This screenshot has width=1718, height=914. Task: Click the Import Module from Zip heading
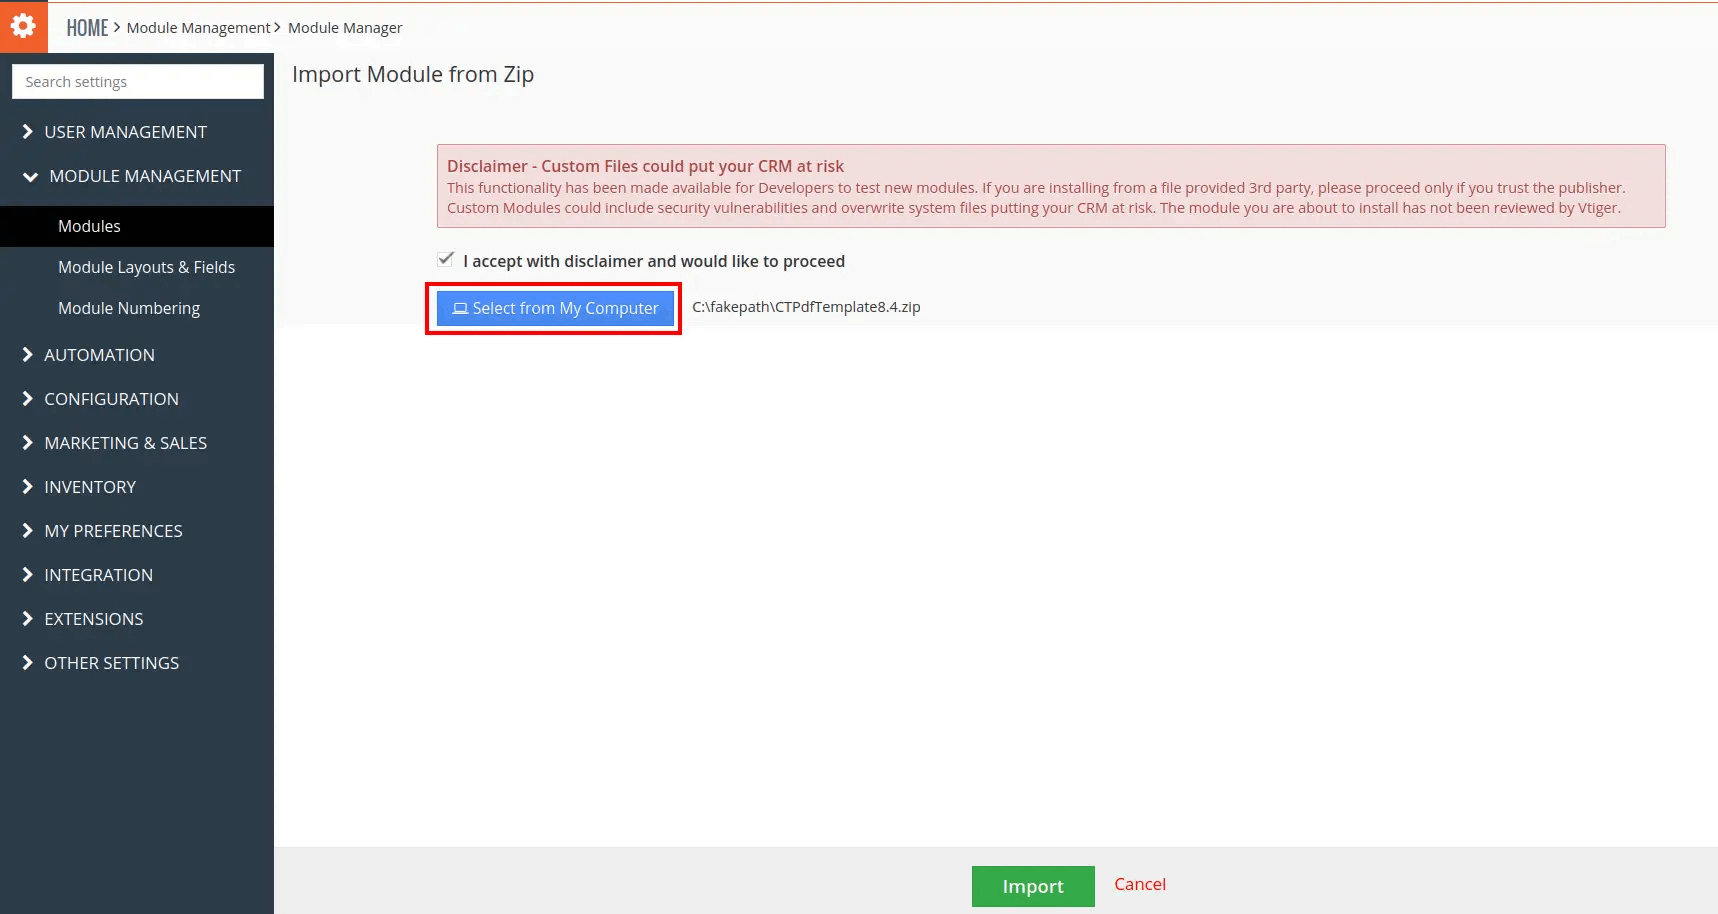413,74
